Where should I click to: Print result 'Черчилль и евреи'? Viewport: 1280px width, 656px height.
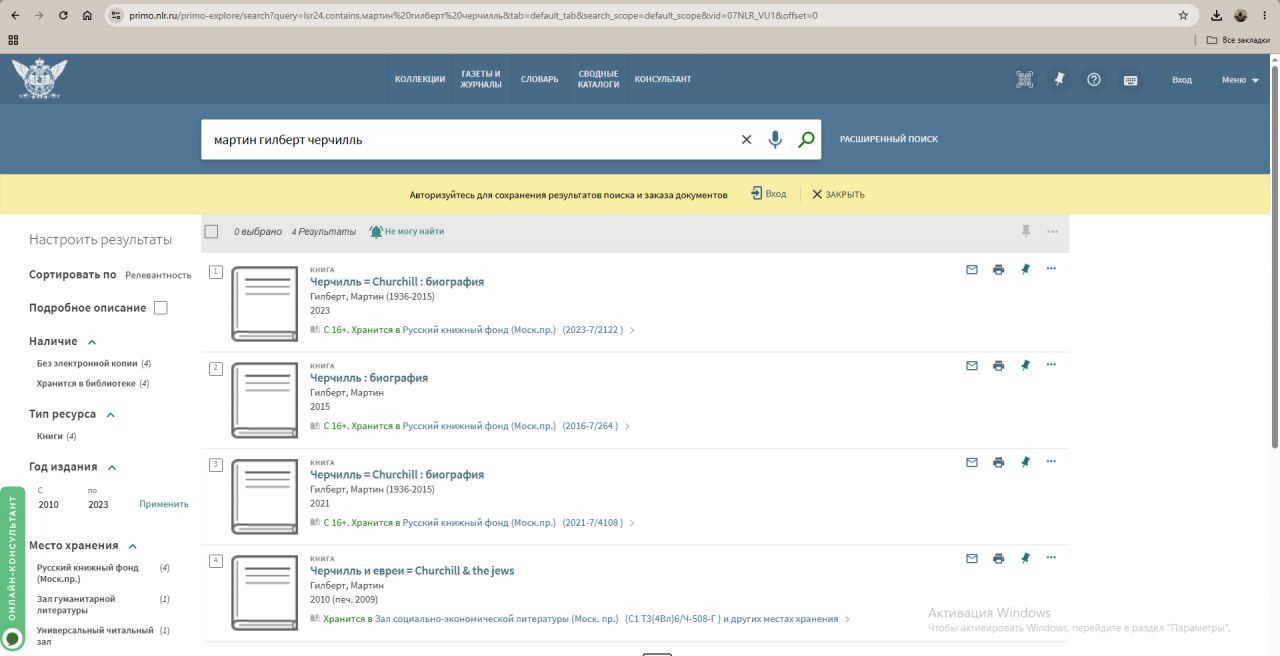(998, 559)
